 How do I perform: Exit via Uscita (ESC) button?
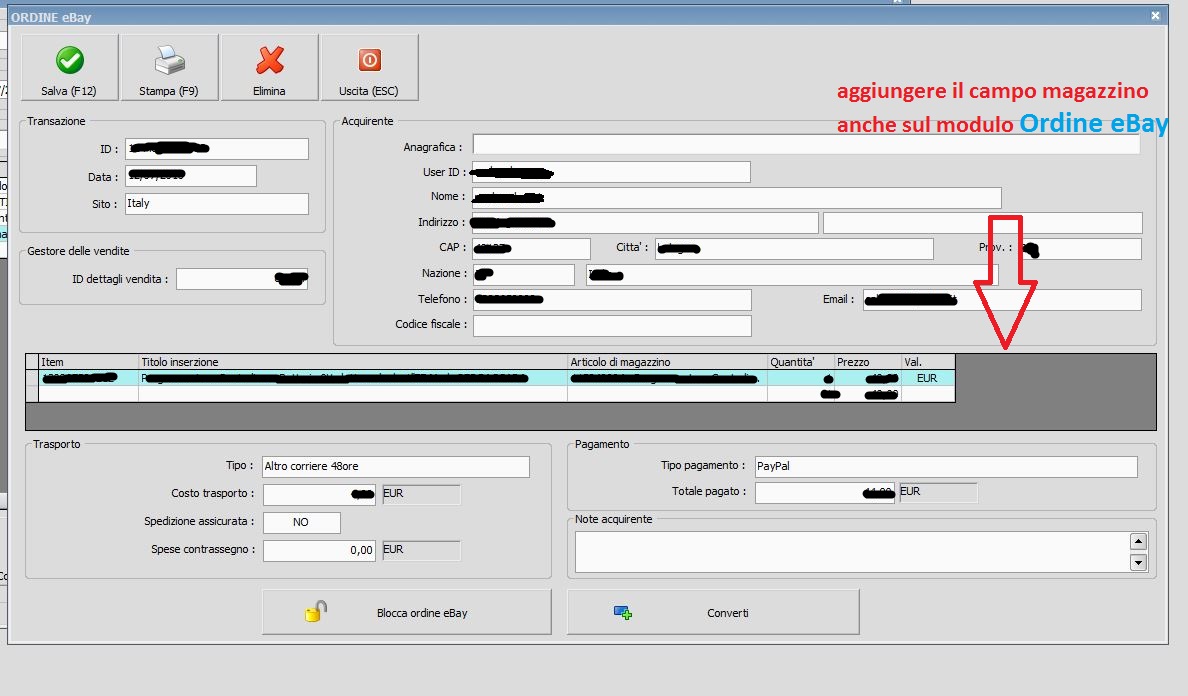(369, 67)
